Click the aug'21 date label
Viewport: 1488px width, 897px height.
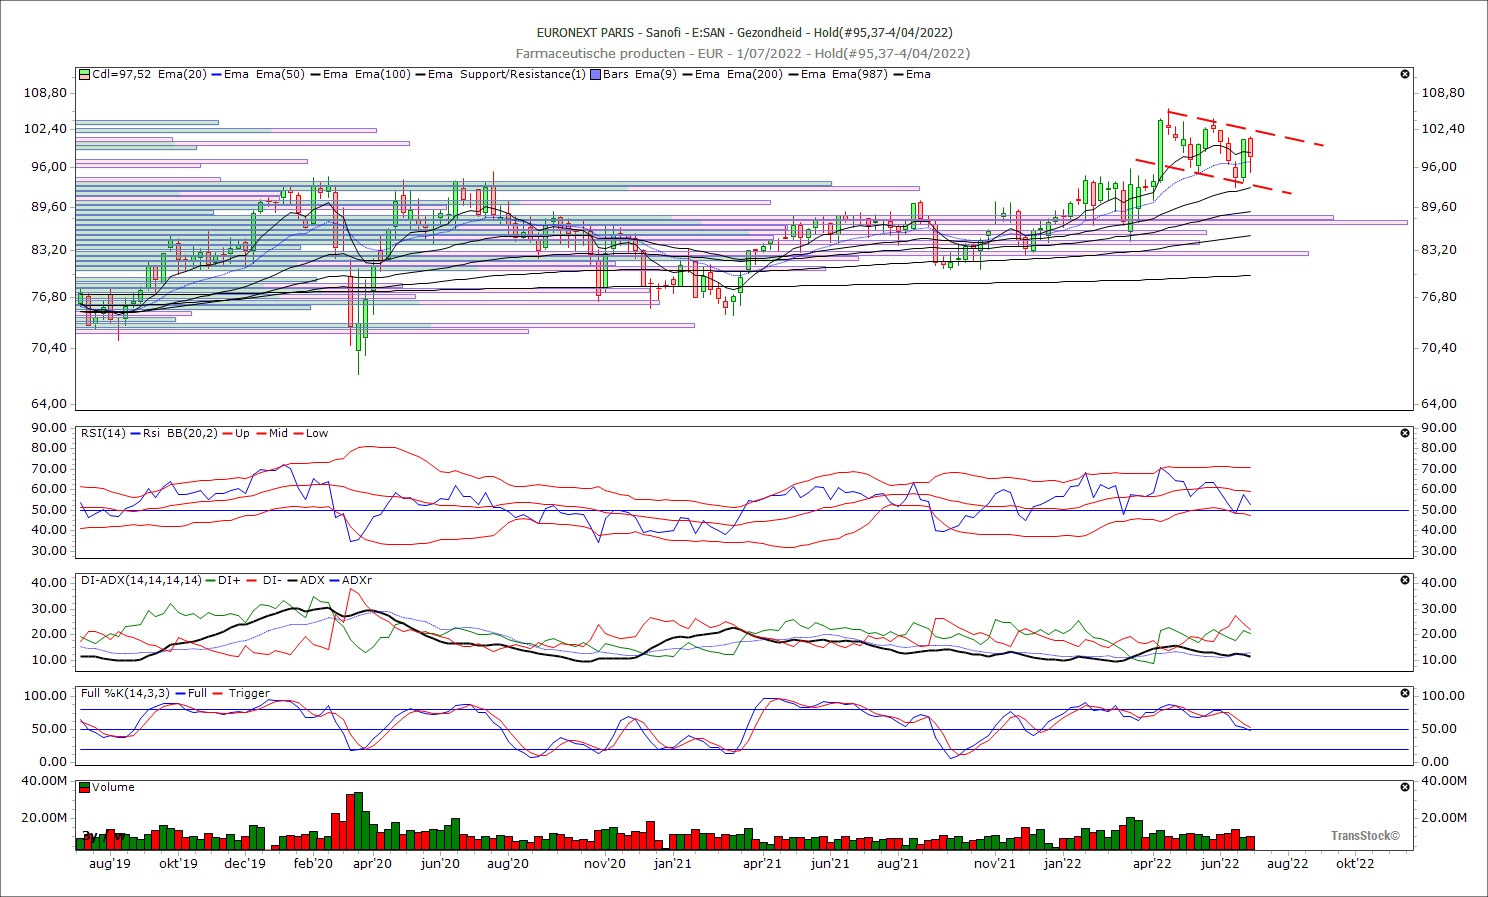click(898, 864)
